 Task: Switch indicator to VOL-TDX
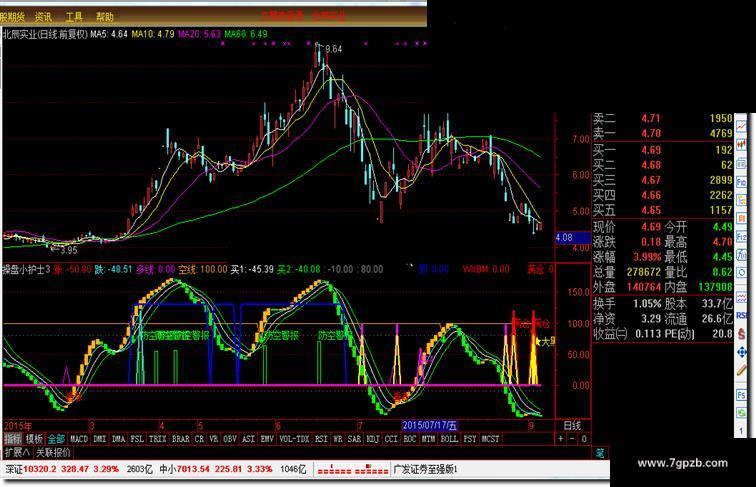click(294, 439)
